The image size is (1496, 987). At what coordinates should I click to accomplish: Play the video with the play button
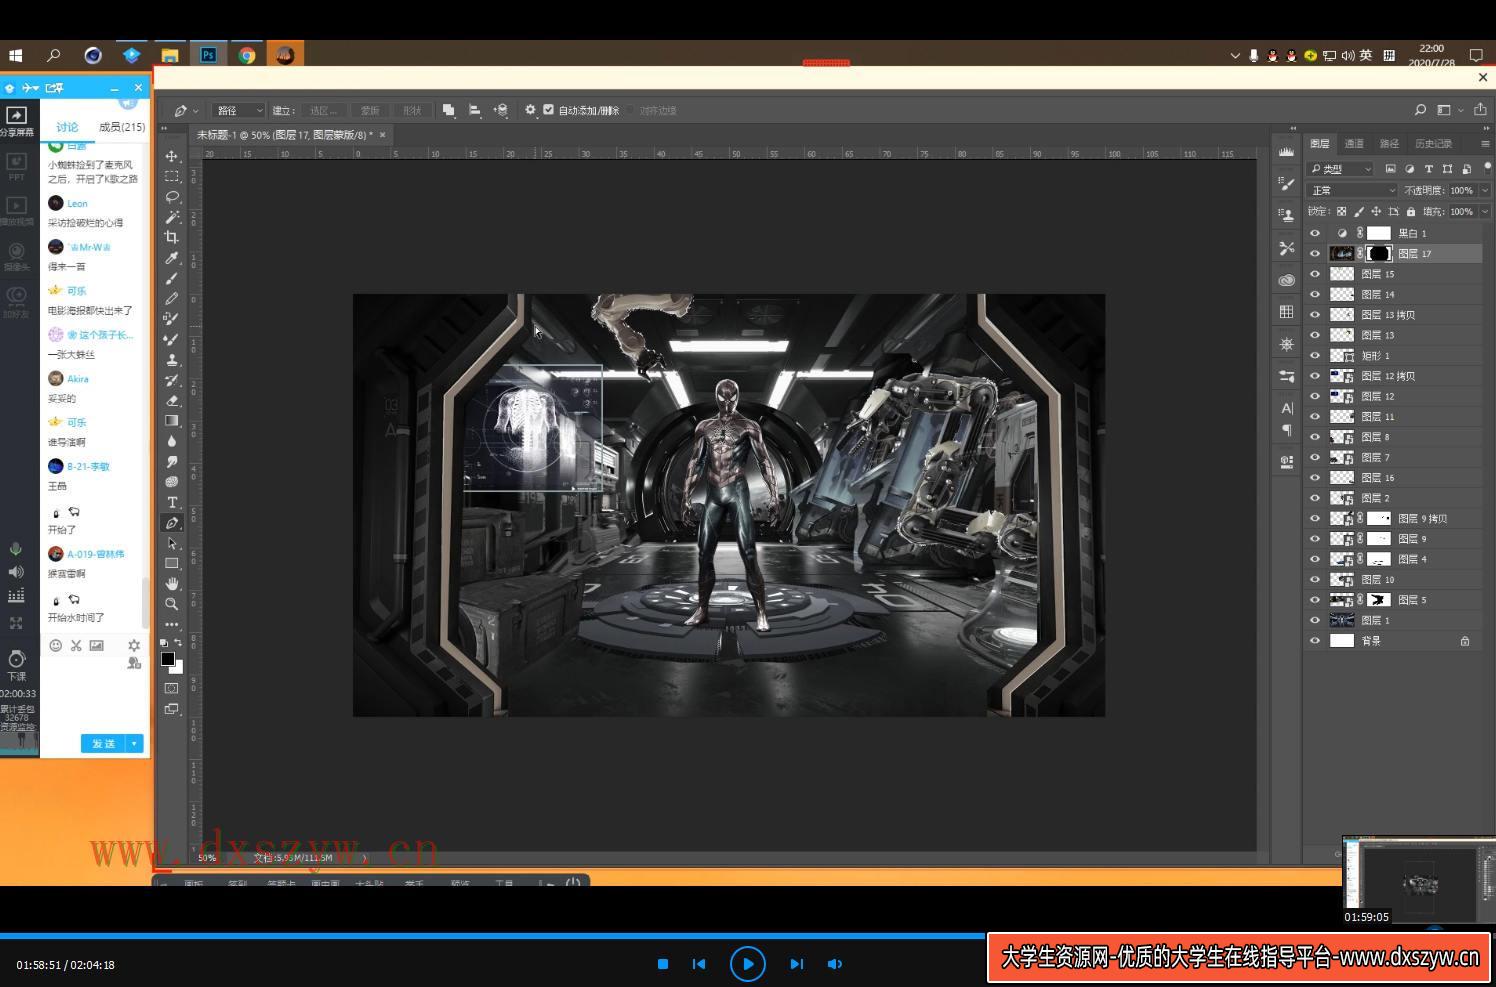(748, 964)
